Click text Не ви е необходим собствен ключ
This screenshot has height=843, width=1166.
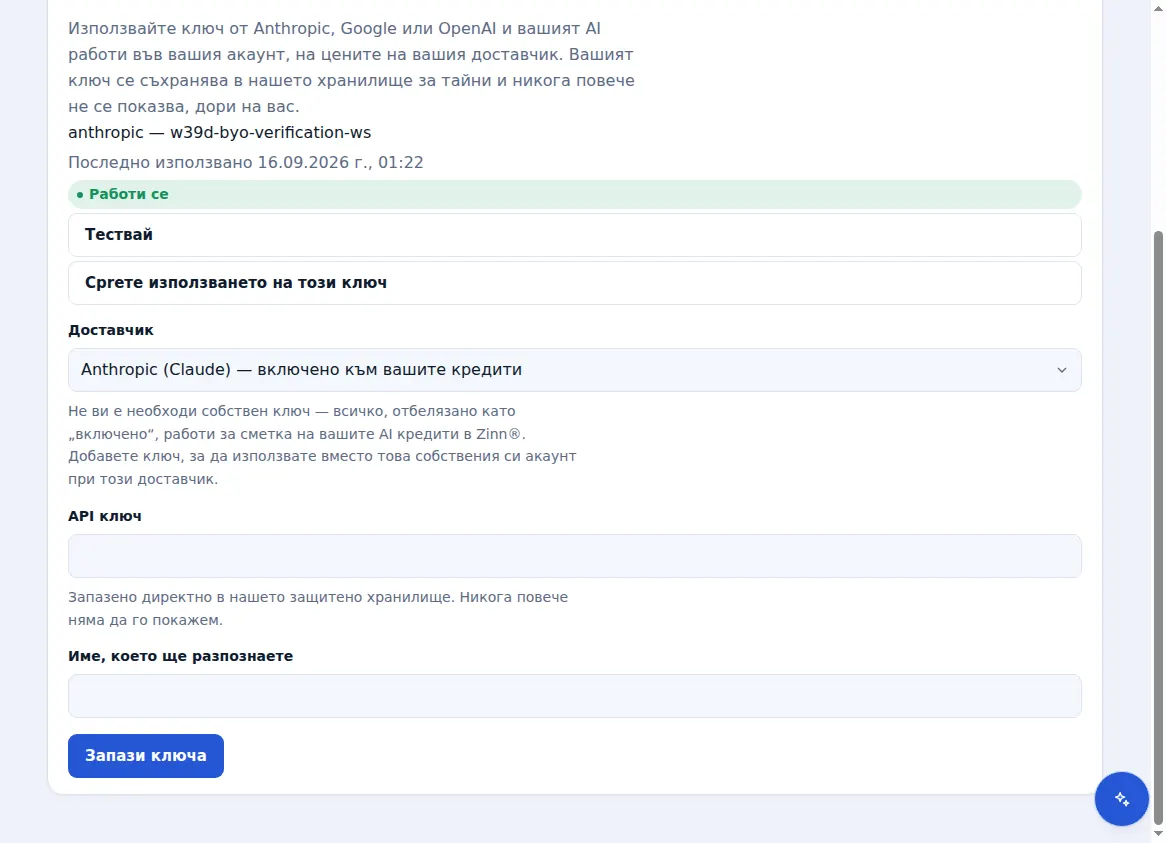pyautogui.click(x=189, y=411)
